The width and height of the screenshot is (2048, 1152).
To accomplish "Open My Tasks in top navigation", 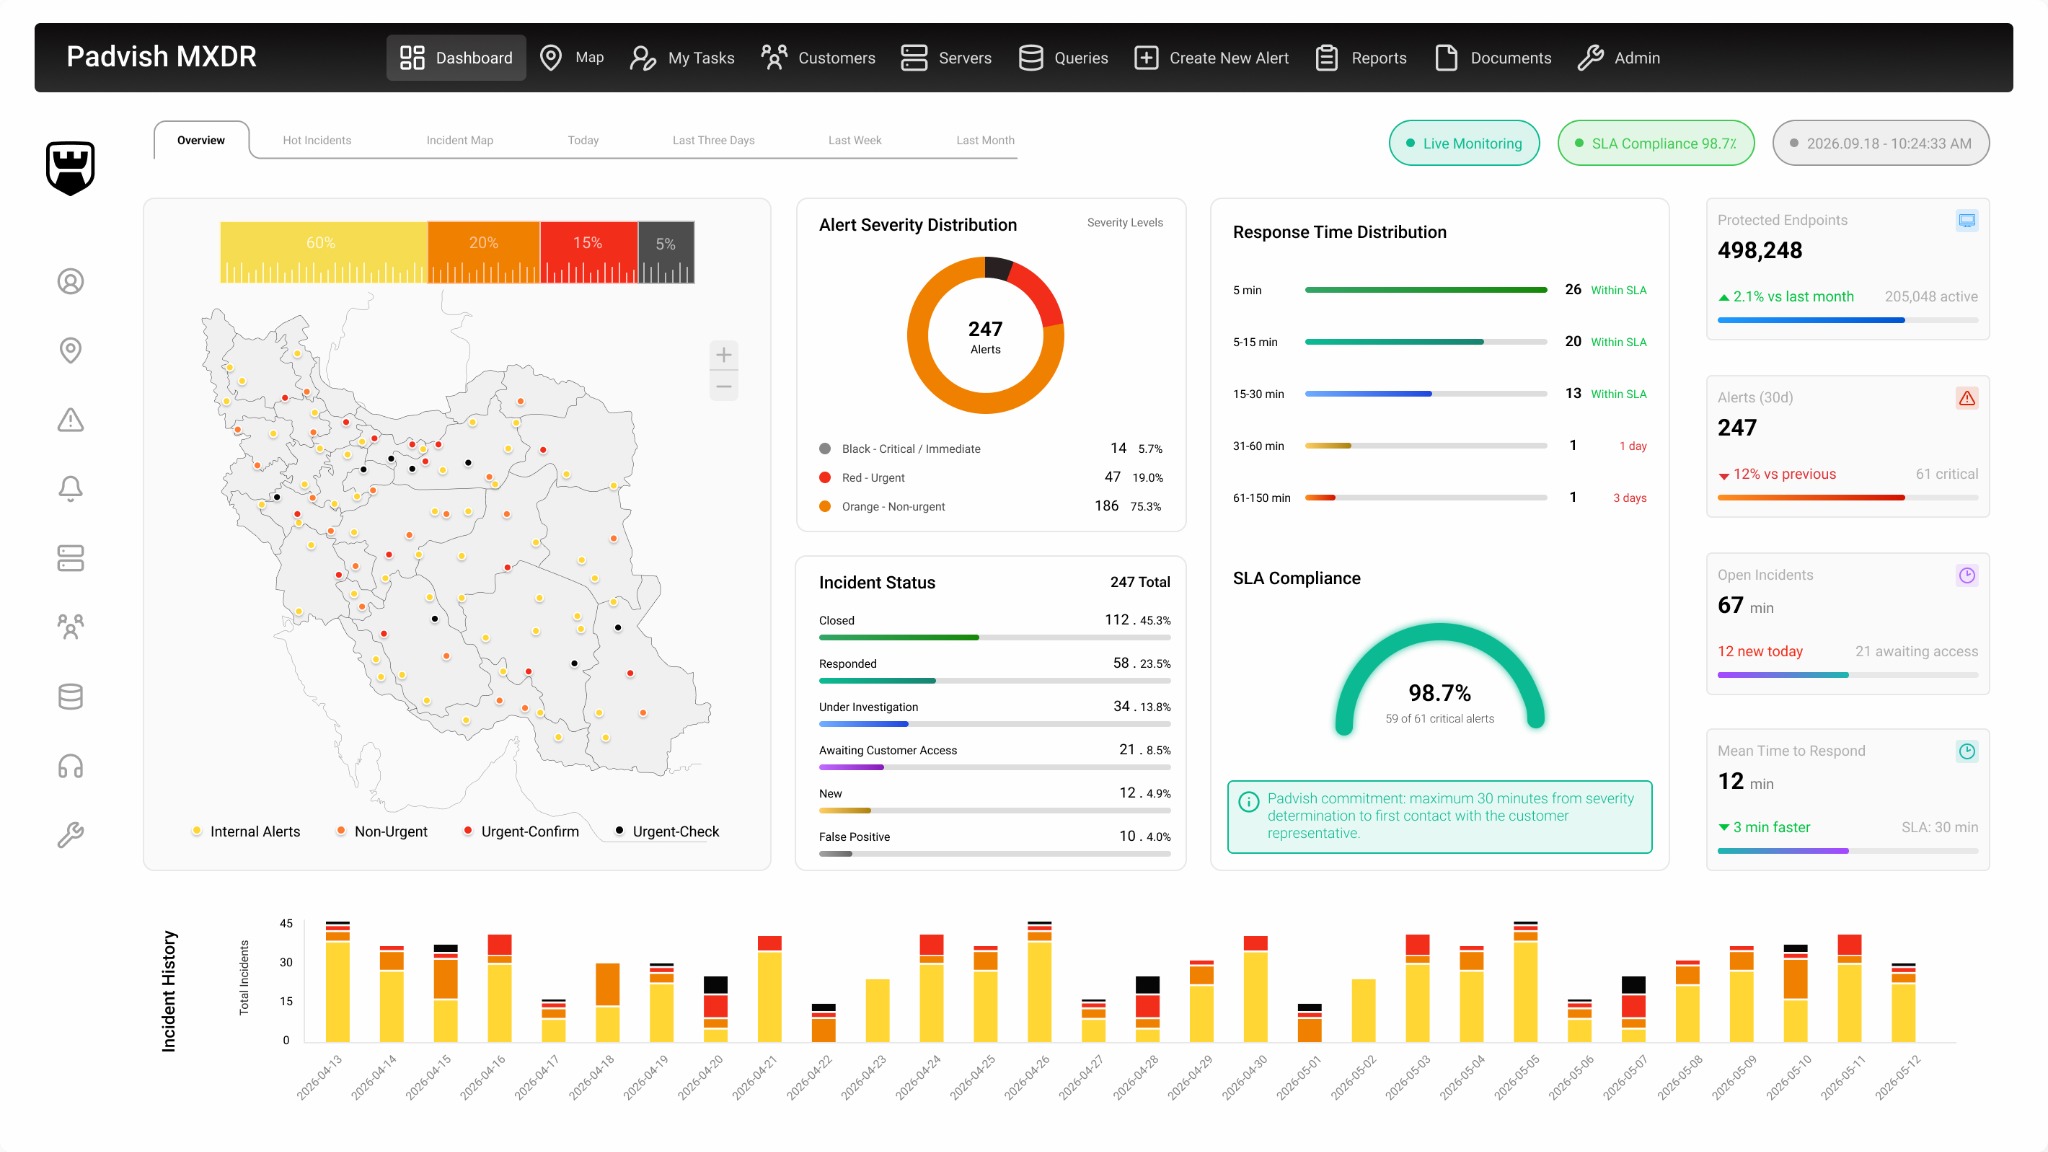I will (682, 58).
